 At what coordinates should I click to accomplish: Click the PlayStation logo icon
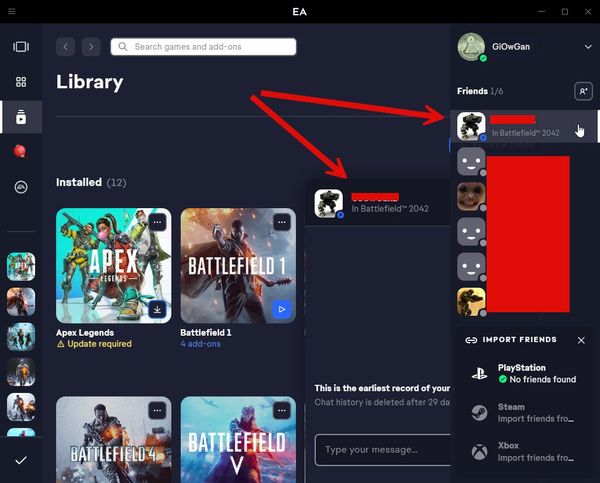click(479, 373)
